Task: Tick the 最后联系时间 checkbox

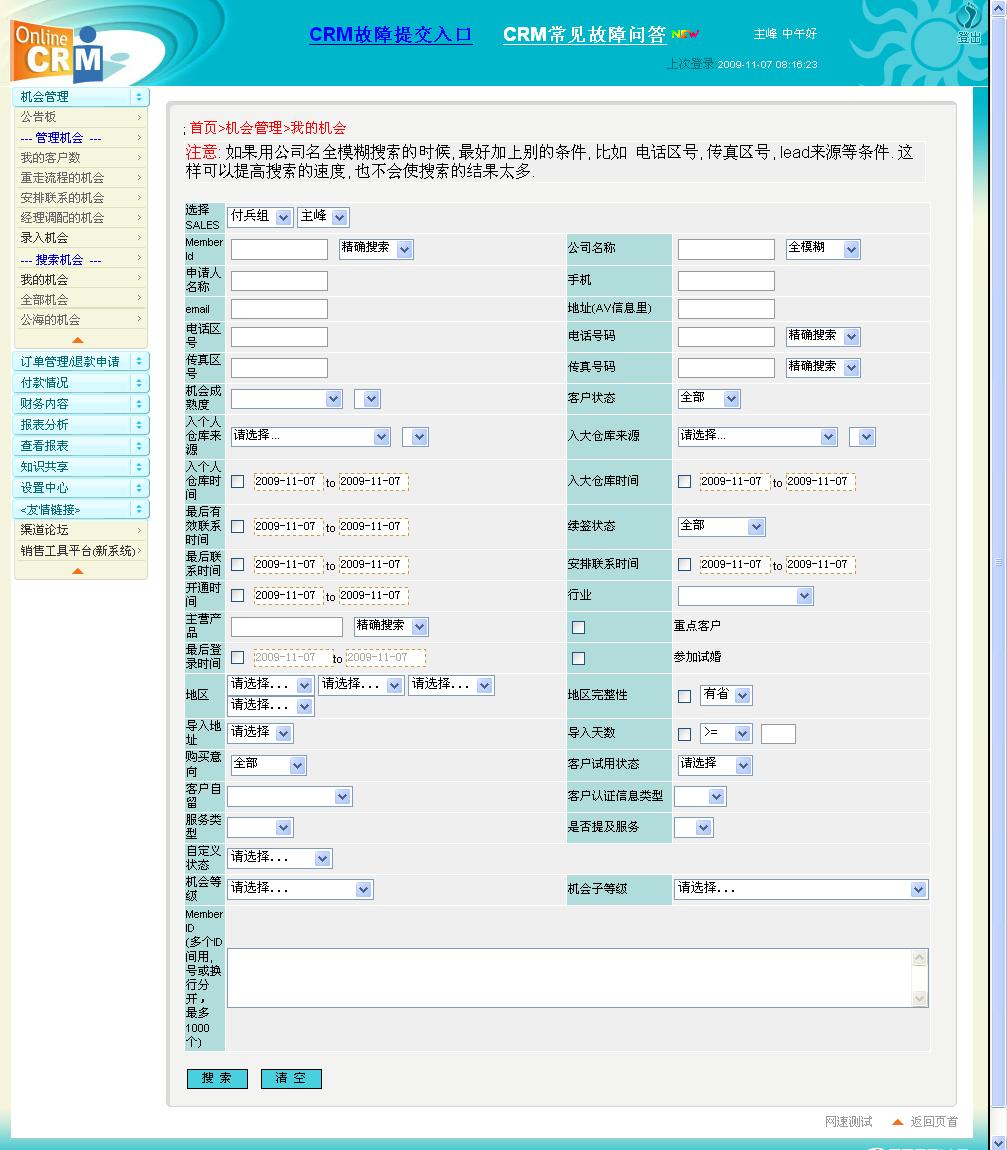Action: pyautogui.click(x=238, y=565)
